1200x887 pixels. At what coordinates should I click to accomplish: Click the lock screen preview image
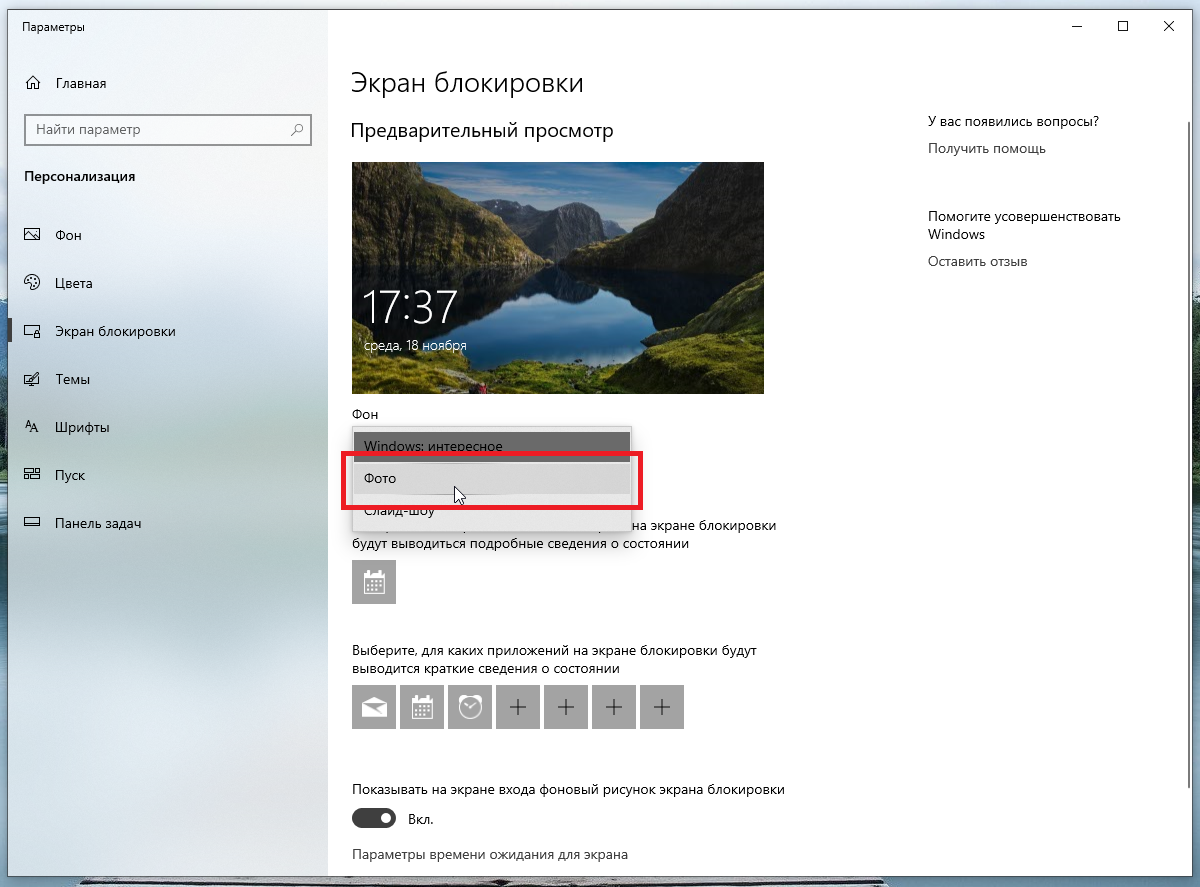(558, 278)
